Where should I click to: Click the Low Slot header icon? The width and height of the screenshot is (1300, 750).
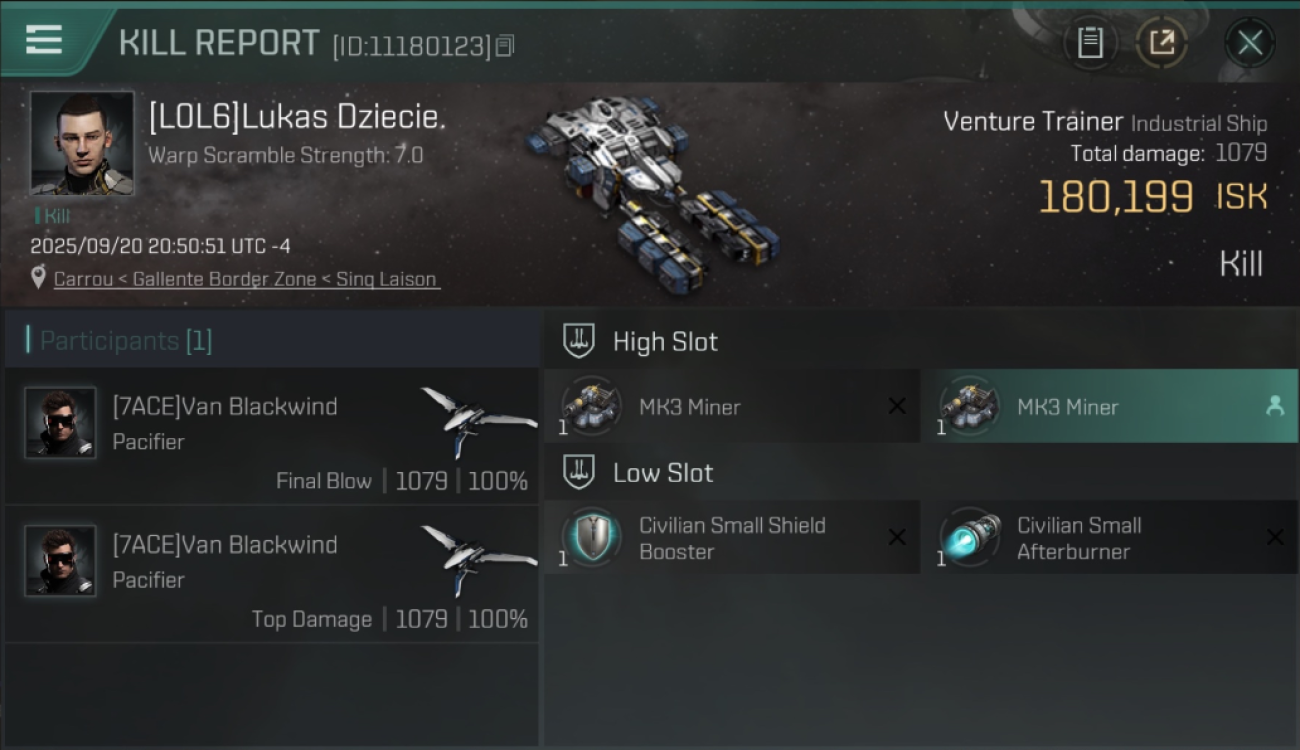pos(579,471)
